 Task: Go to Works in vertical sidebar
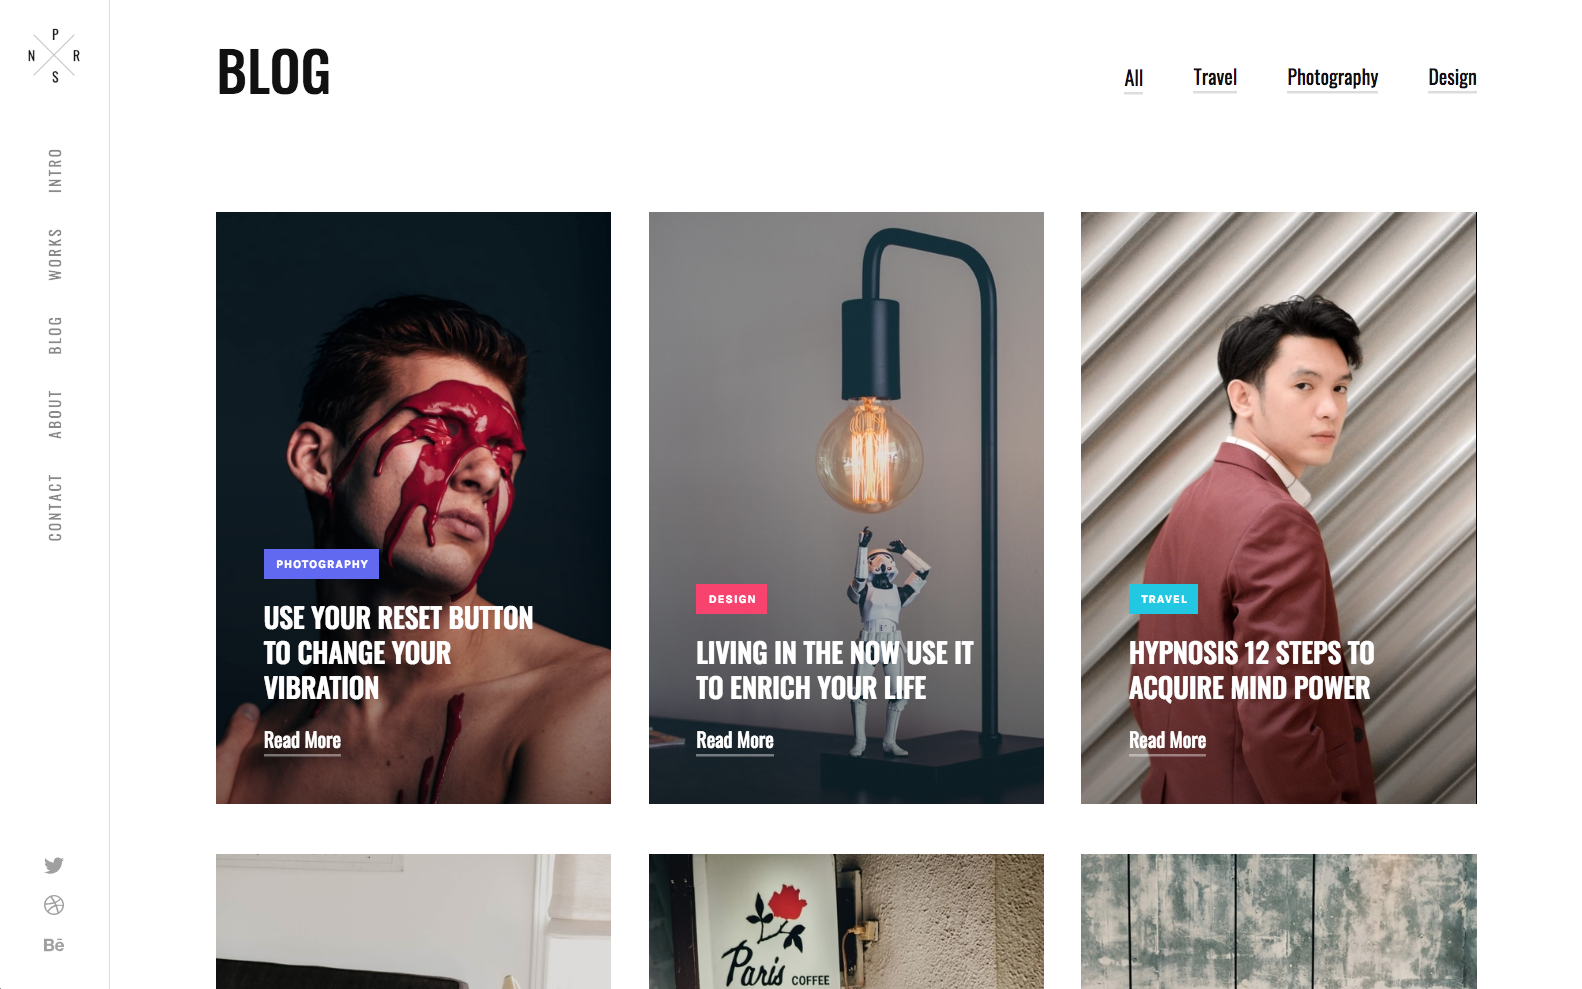(x=55, y=254)
